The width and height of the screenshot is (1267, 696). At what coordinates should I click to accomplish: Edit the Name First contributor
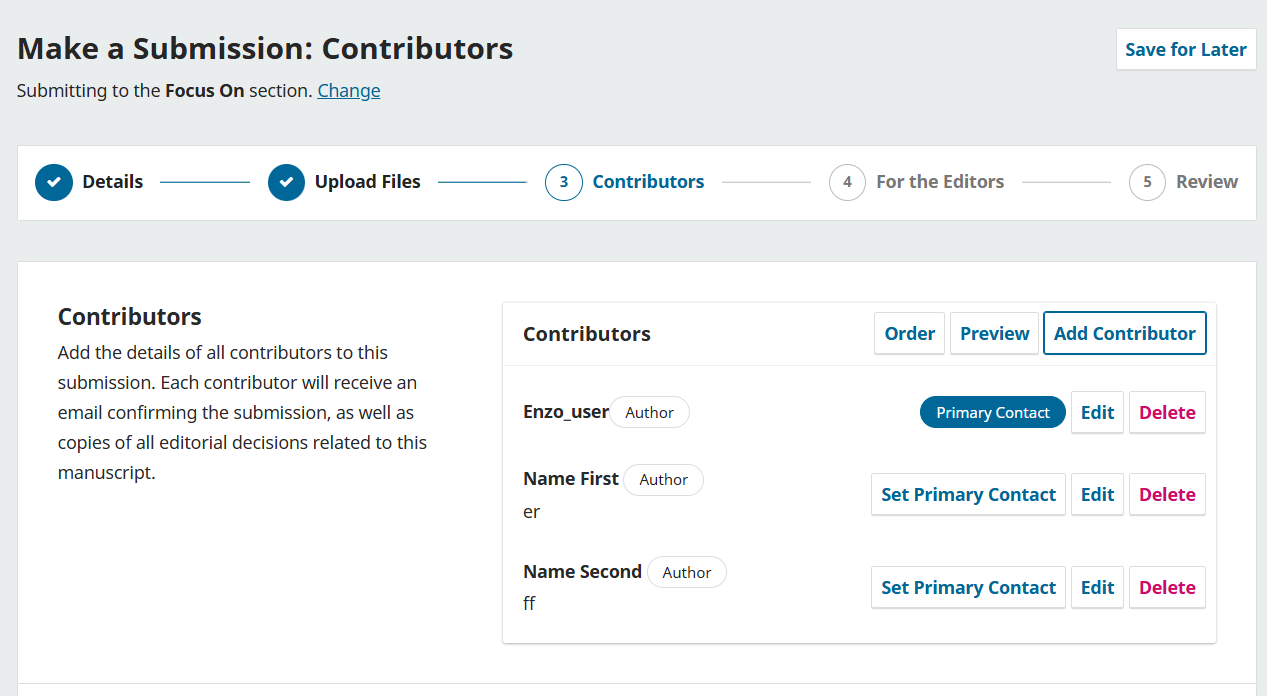[x=1097, y=495]
